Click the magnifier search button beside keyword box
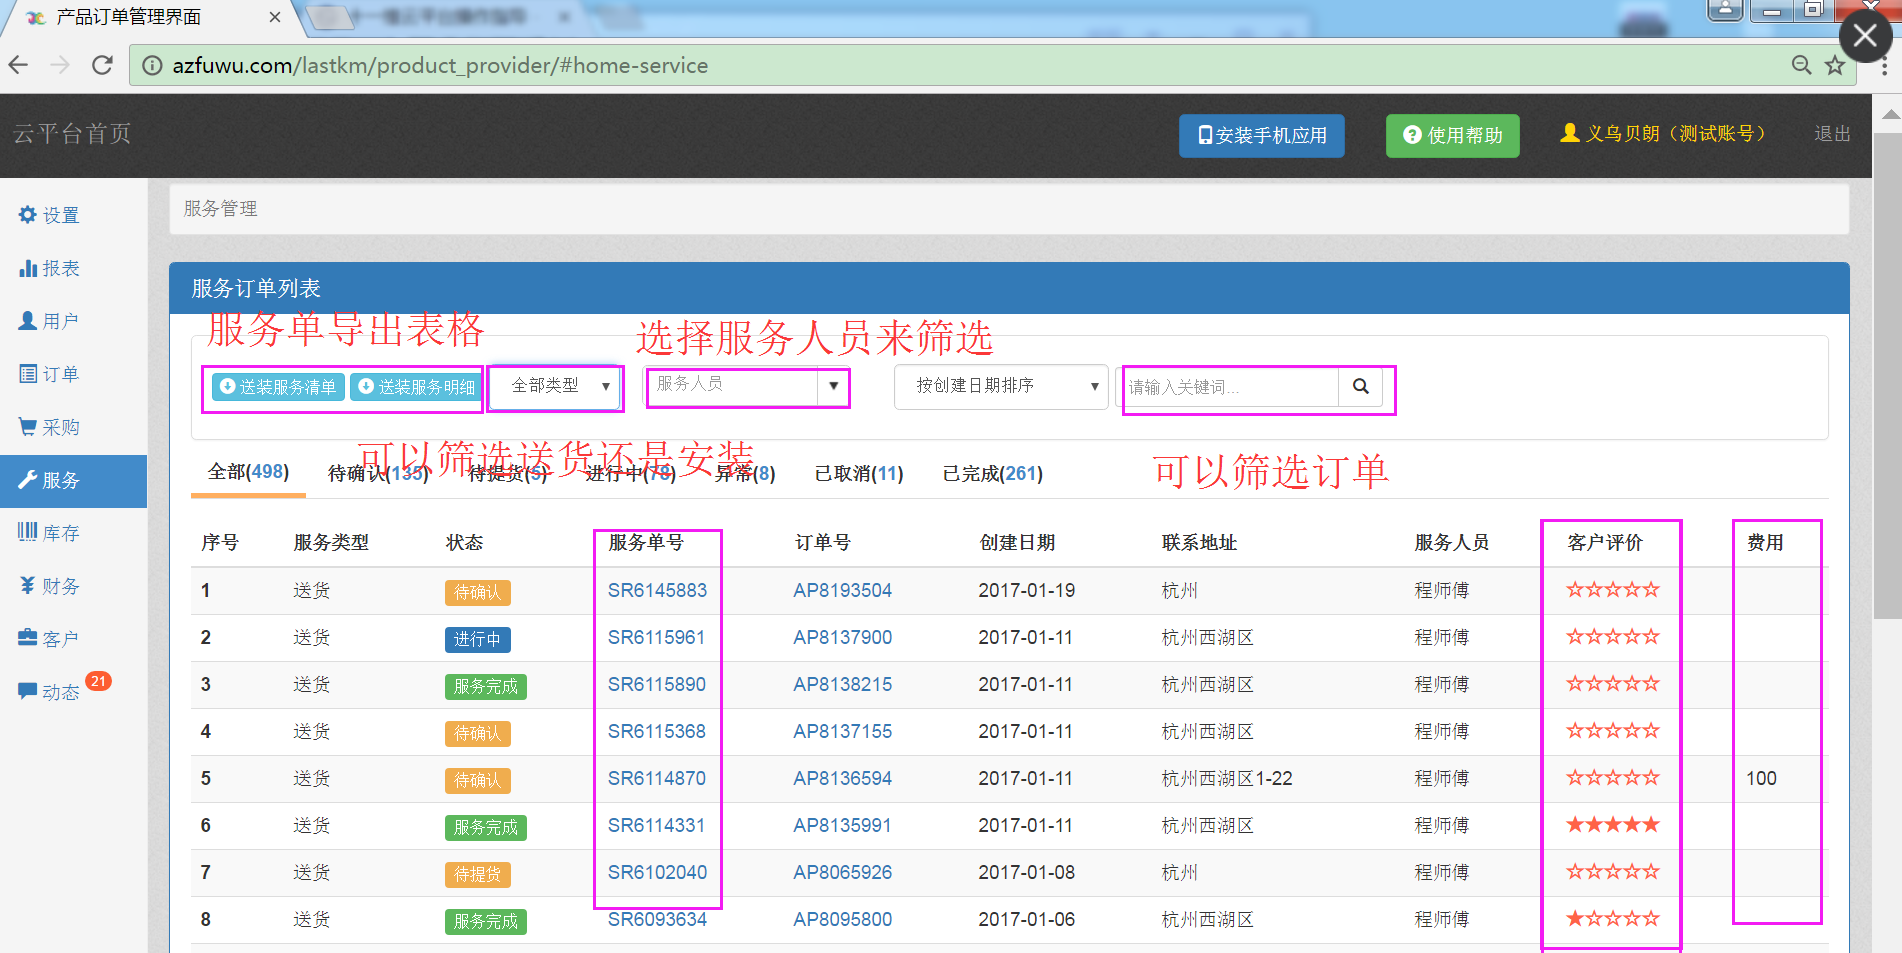Screen dimensions: 1902x953 pyautogui.click(x=1360, y=387)
